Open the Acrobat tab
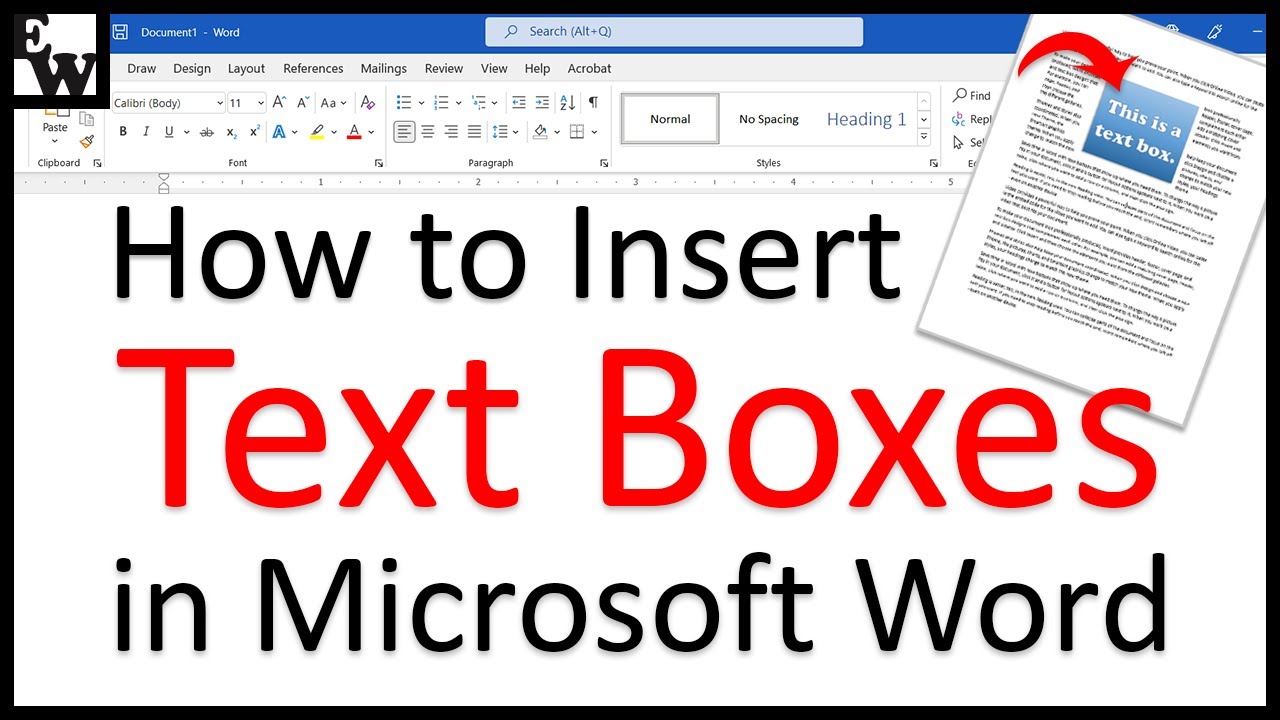Image resolution: width=1280 pixels, height=720 pixels. [x=590, y=68]
